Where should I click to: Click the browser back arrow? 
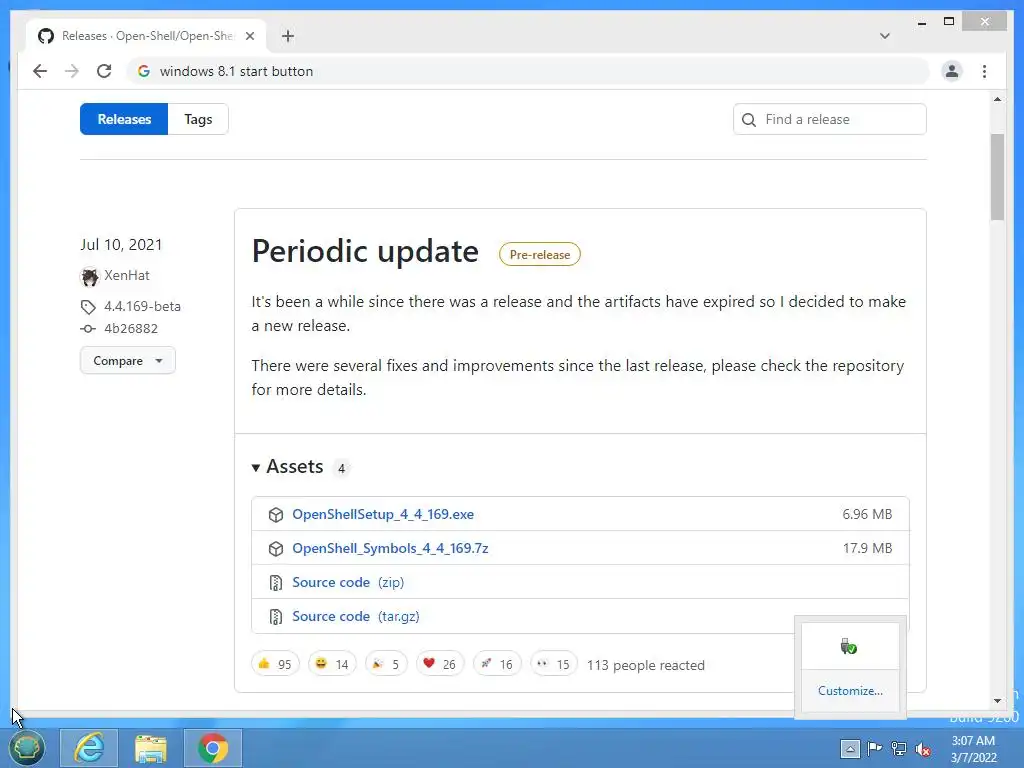pyautogui.click(x=40, y=71)
